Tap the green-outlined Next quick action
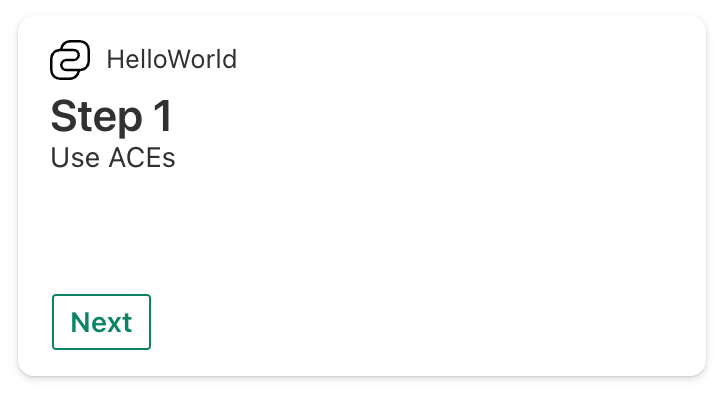Image resolution: width=726 pixels, height=394 pixels. (101, 322)
